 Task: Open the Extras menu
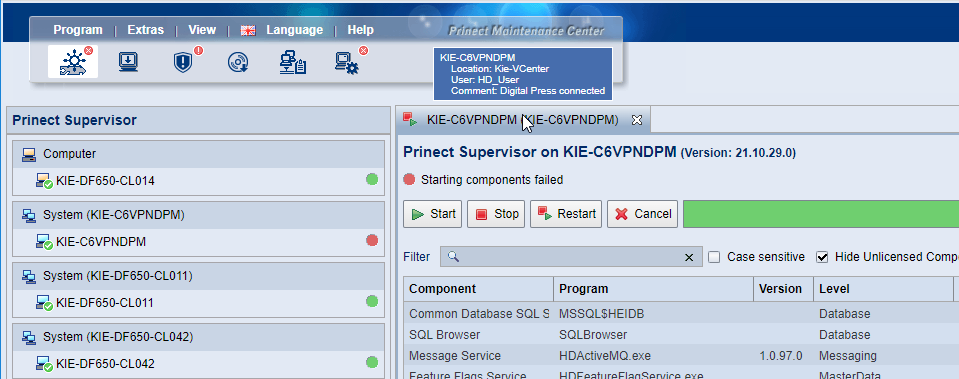(x=146, y=29)
